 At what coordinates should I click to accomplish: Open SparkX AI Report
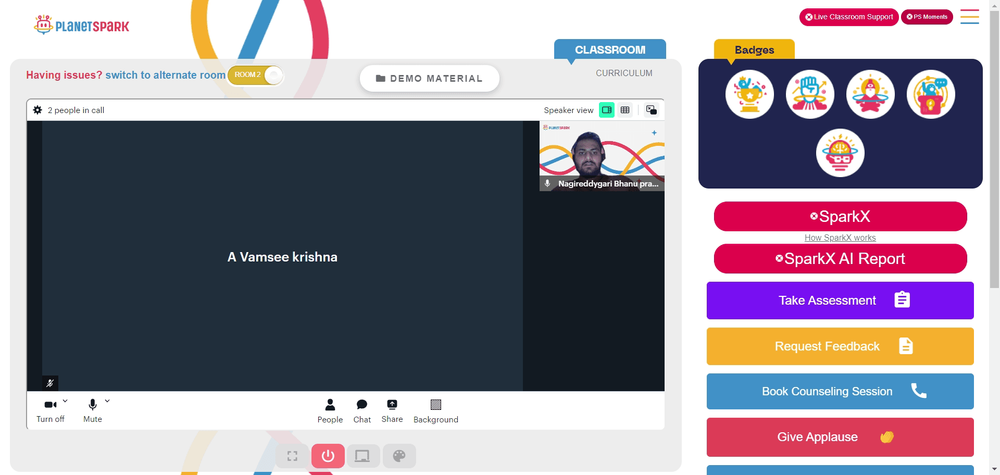(840, 259)
